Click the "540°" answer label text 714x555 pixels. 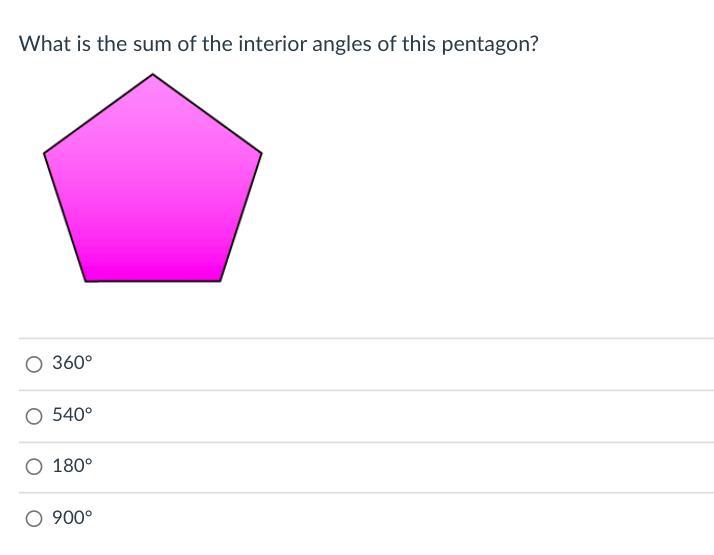pos(72,416)
